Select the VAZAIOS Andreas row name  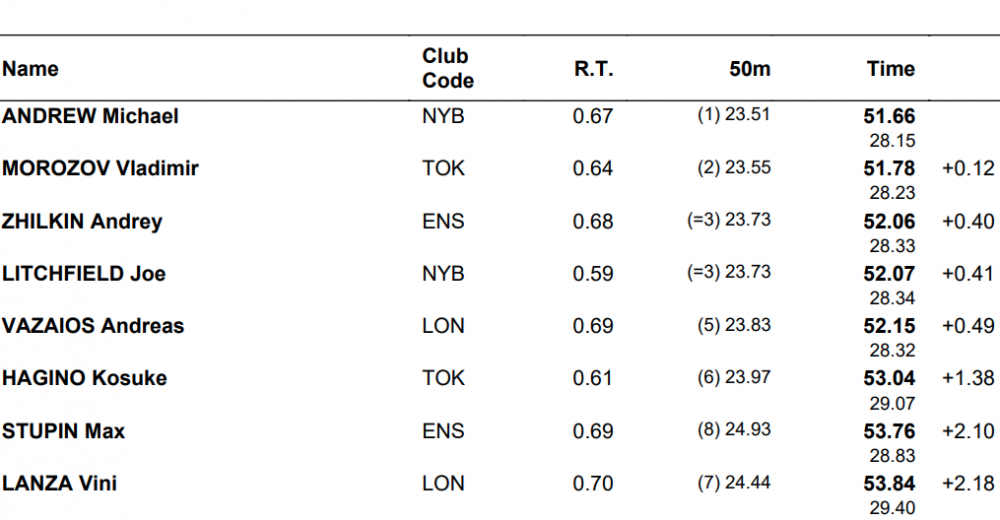click(93, 326)
